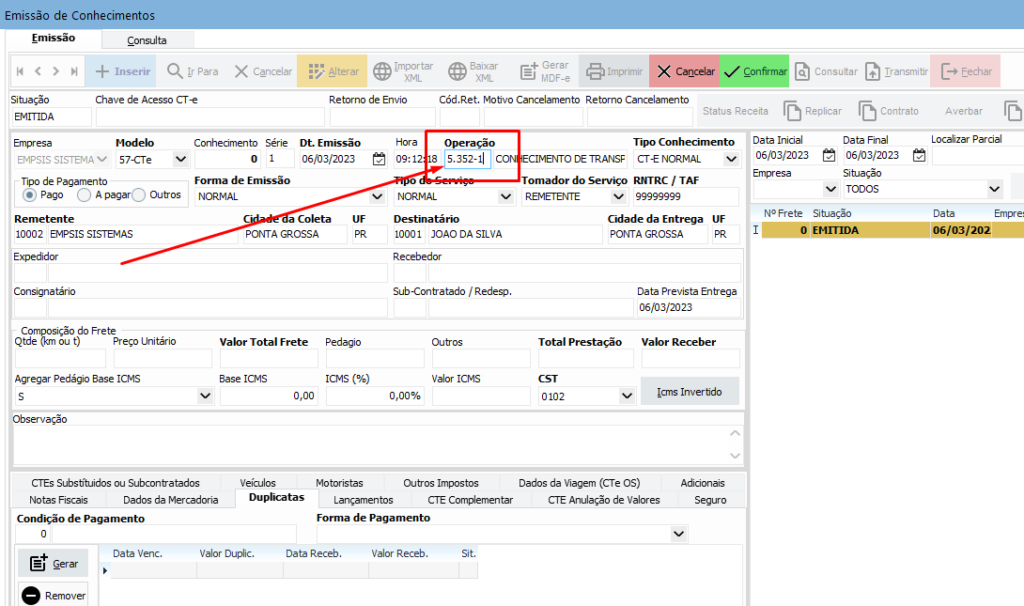Go to next record arrow

click(x=56, y=71)
